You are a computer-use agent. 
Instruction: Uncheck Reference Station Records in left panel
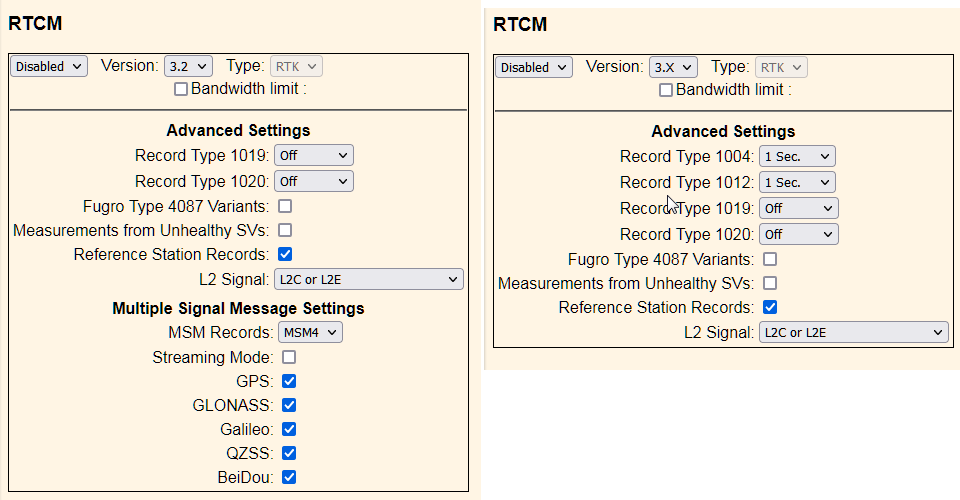tap(285, 254)
